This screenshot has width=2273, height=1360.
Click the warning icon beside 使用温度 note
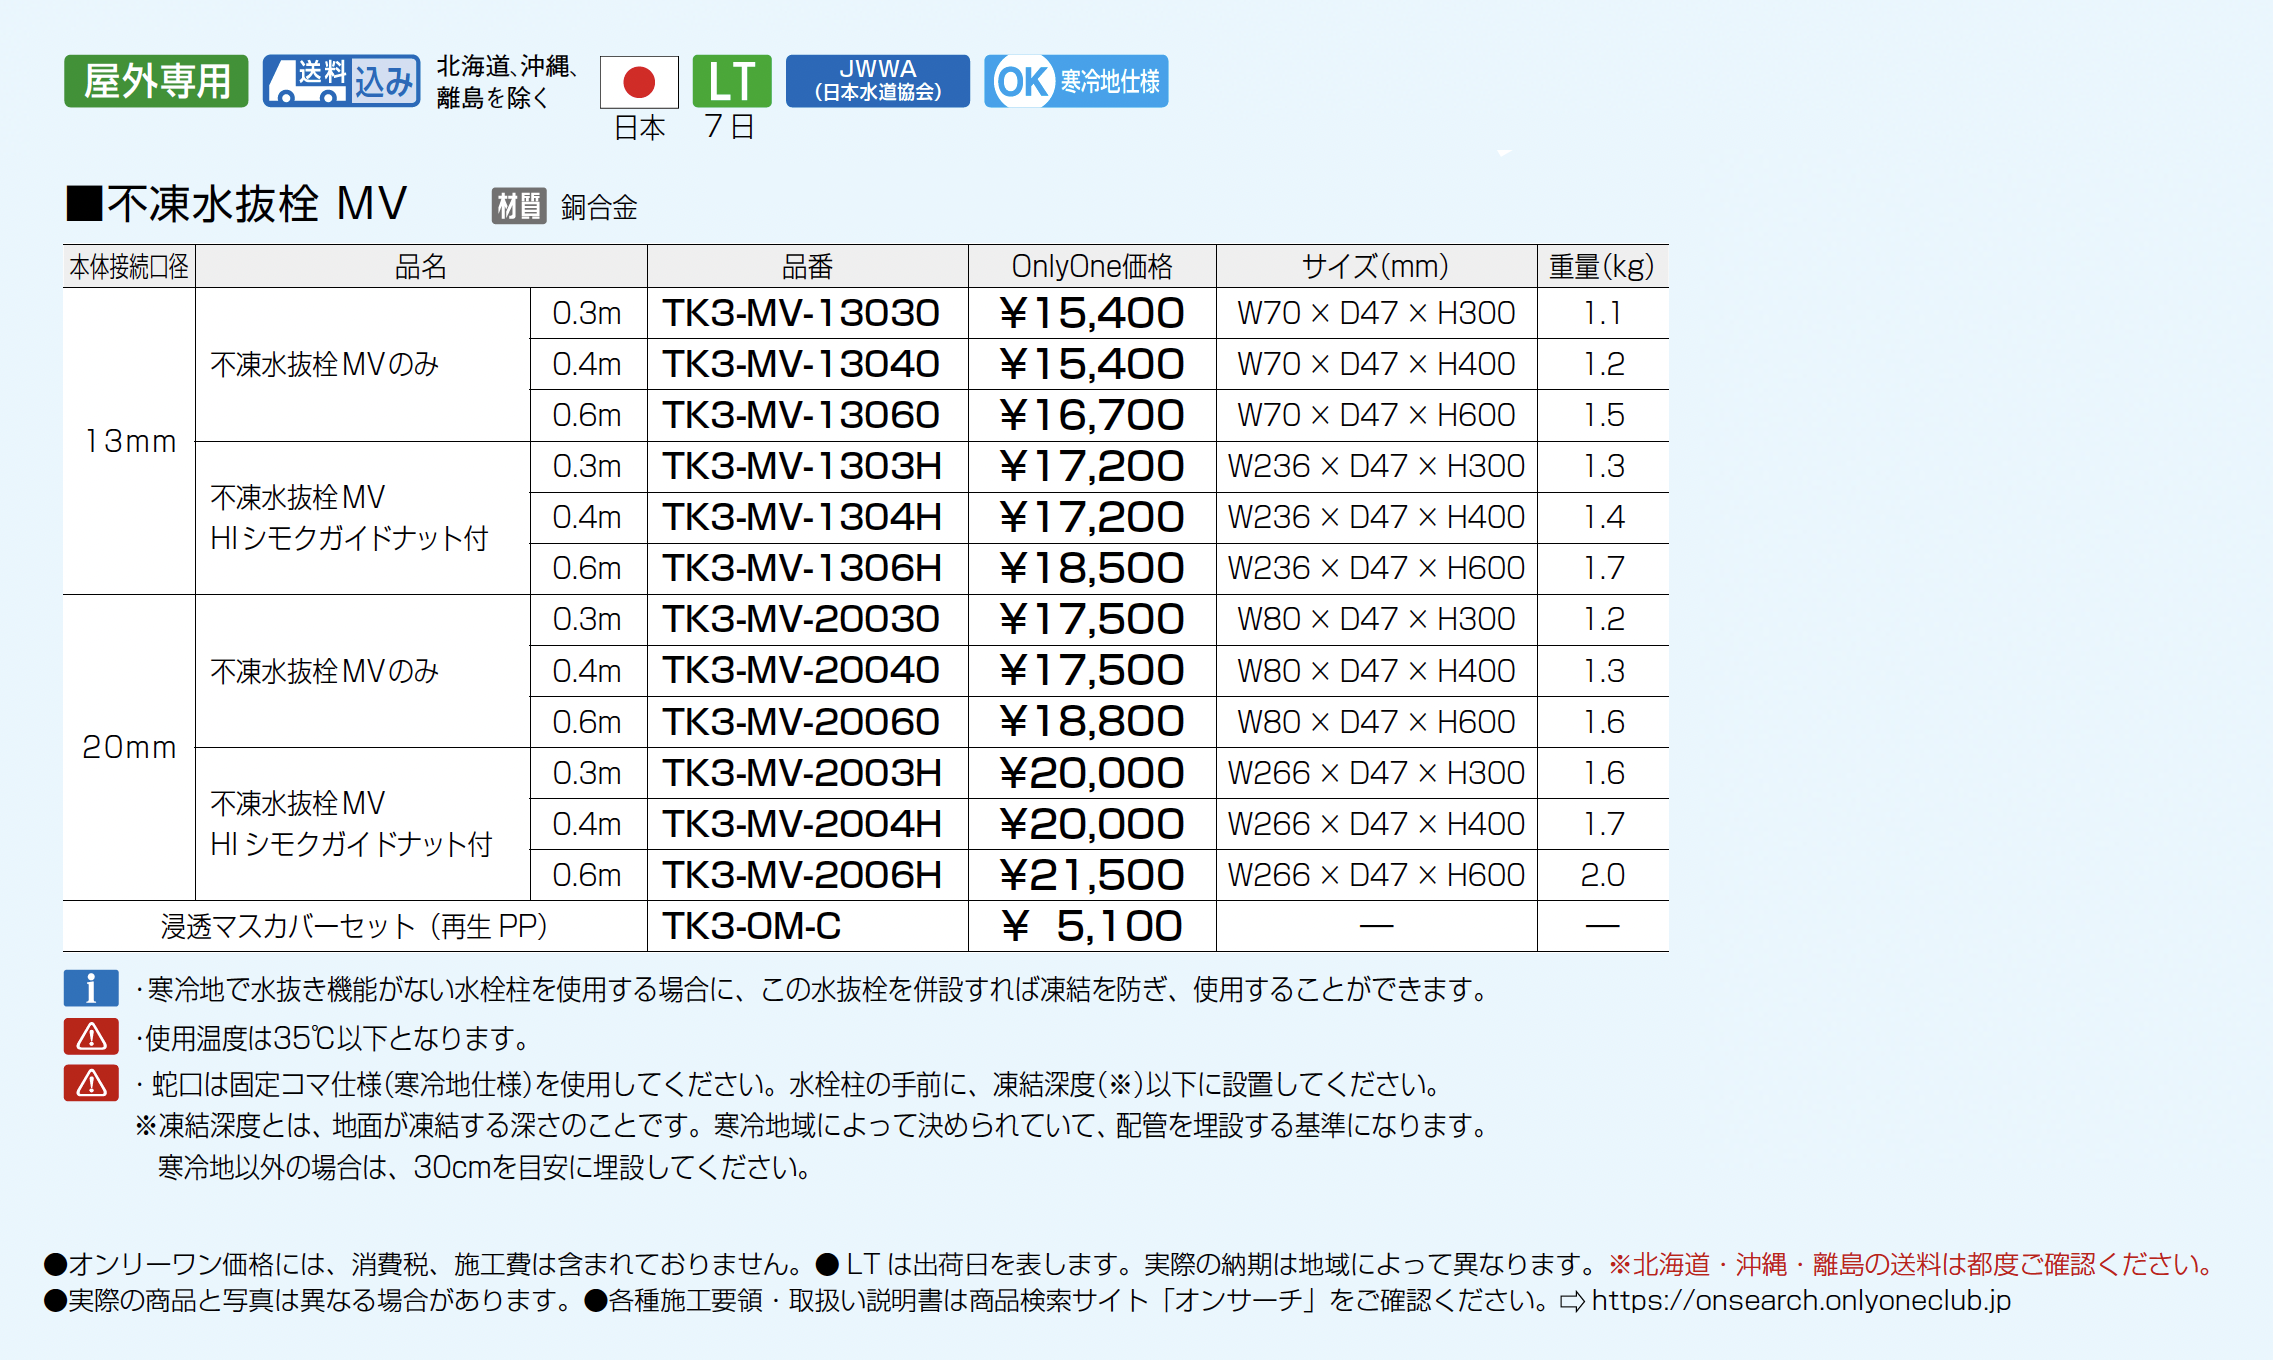click(91, 1037)
